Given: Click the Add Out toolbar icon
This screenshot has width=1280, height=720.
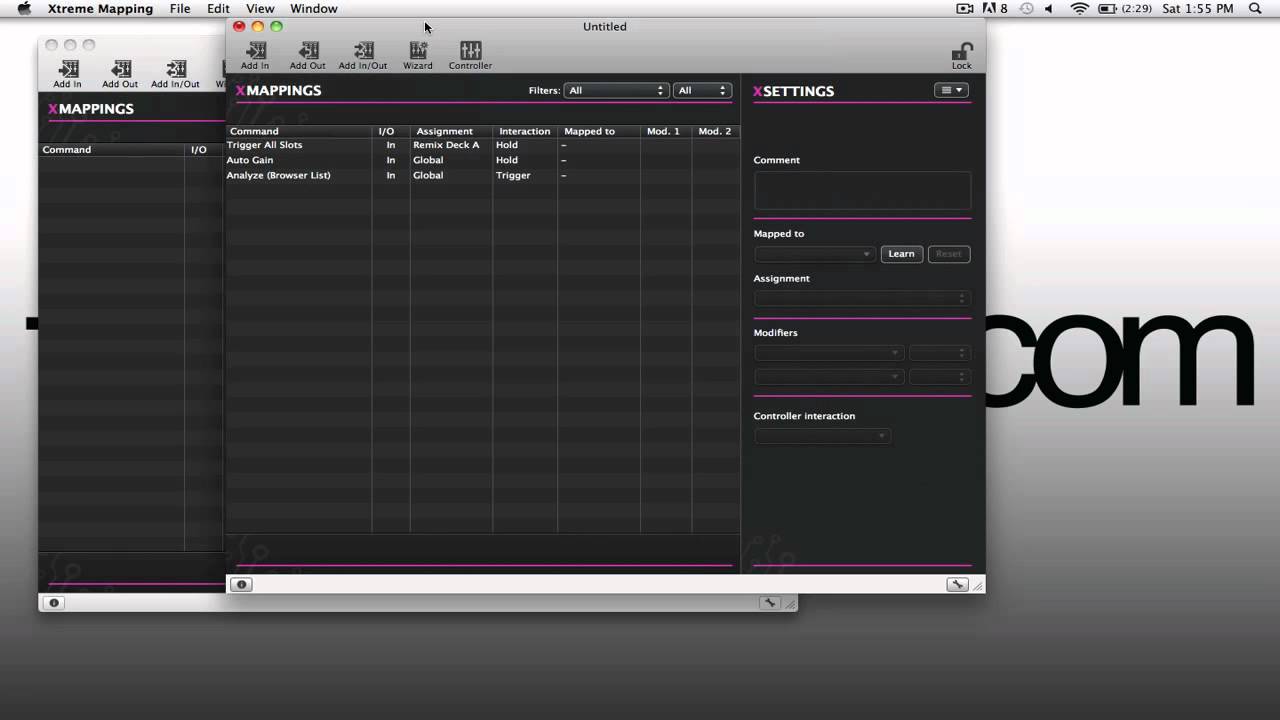Looking at the screenshot, I should click(308, 51).
